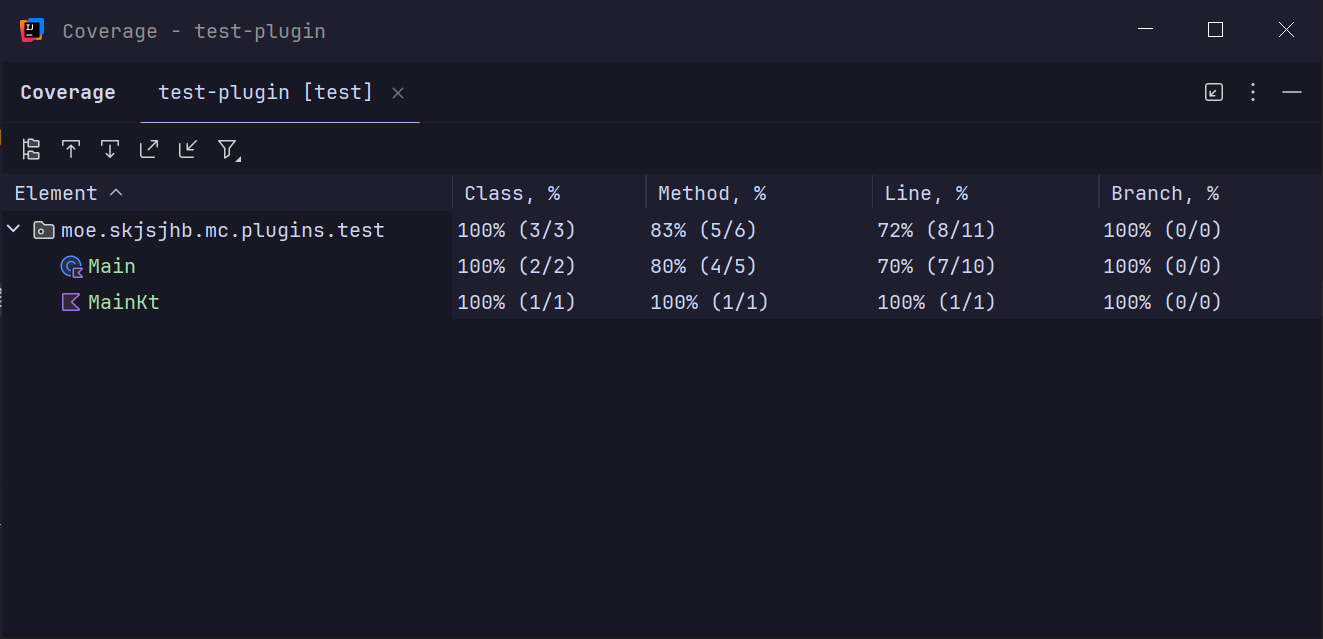Viewport: 1323px width, 639px height.
Task: Click the export coverage report icon
Action: tap(149, 150)
